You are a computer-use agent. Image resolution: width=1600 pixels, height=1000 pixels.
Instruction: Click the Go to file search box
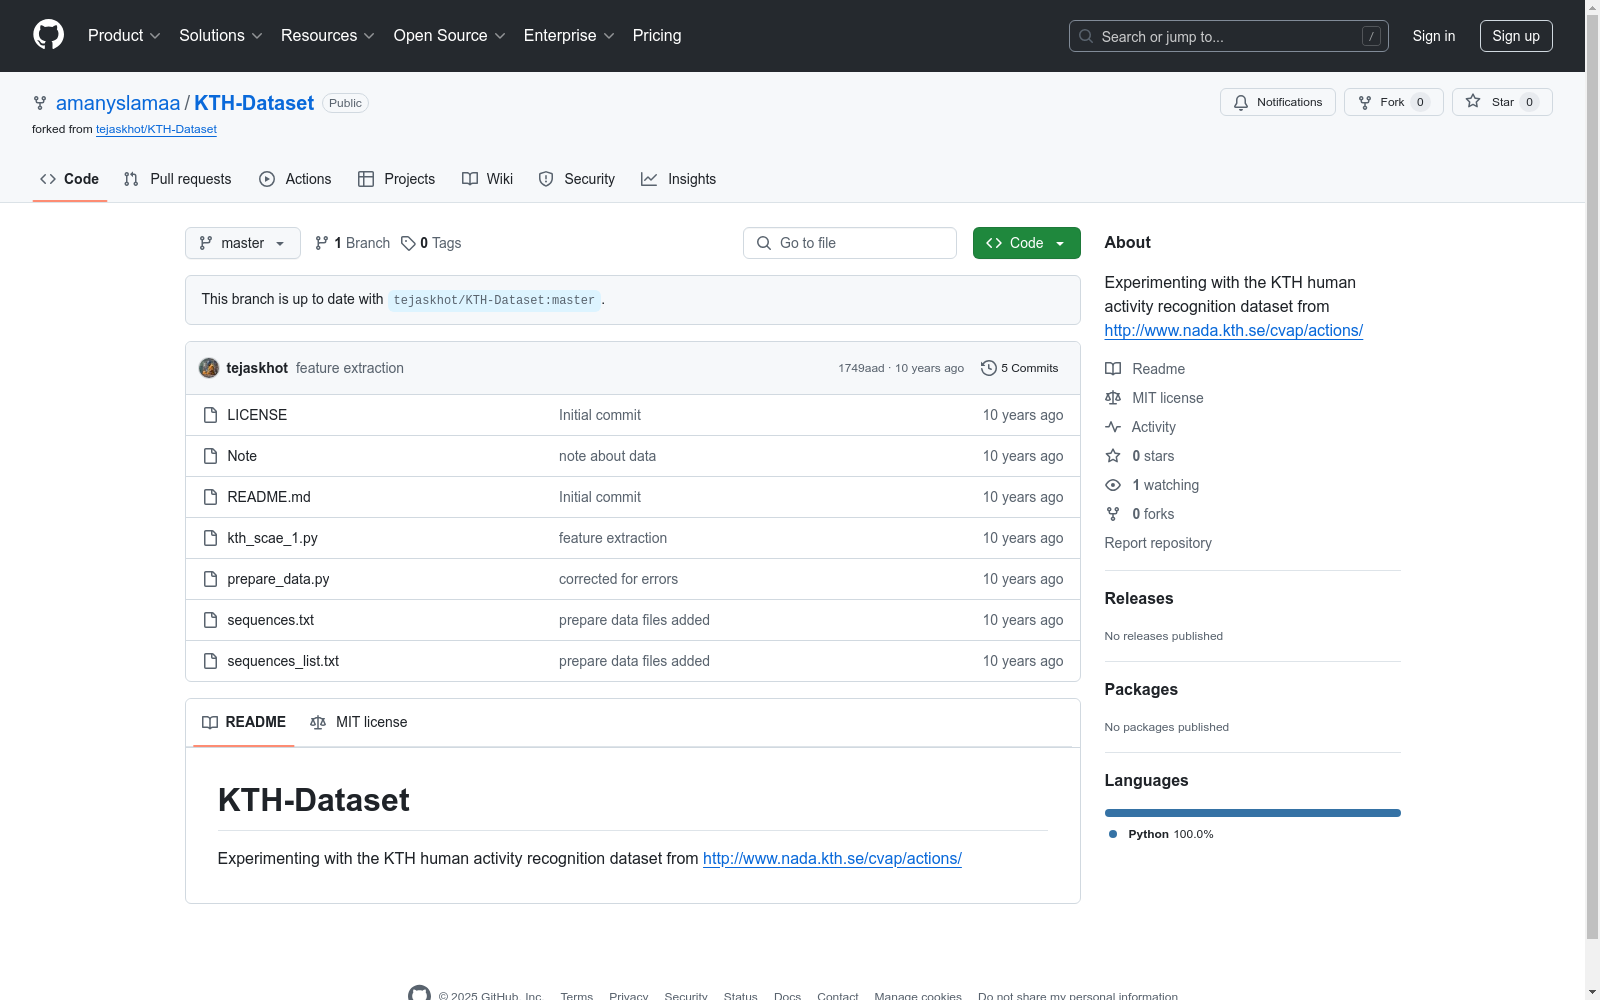pyautogui.click(x=850, y=243)
